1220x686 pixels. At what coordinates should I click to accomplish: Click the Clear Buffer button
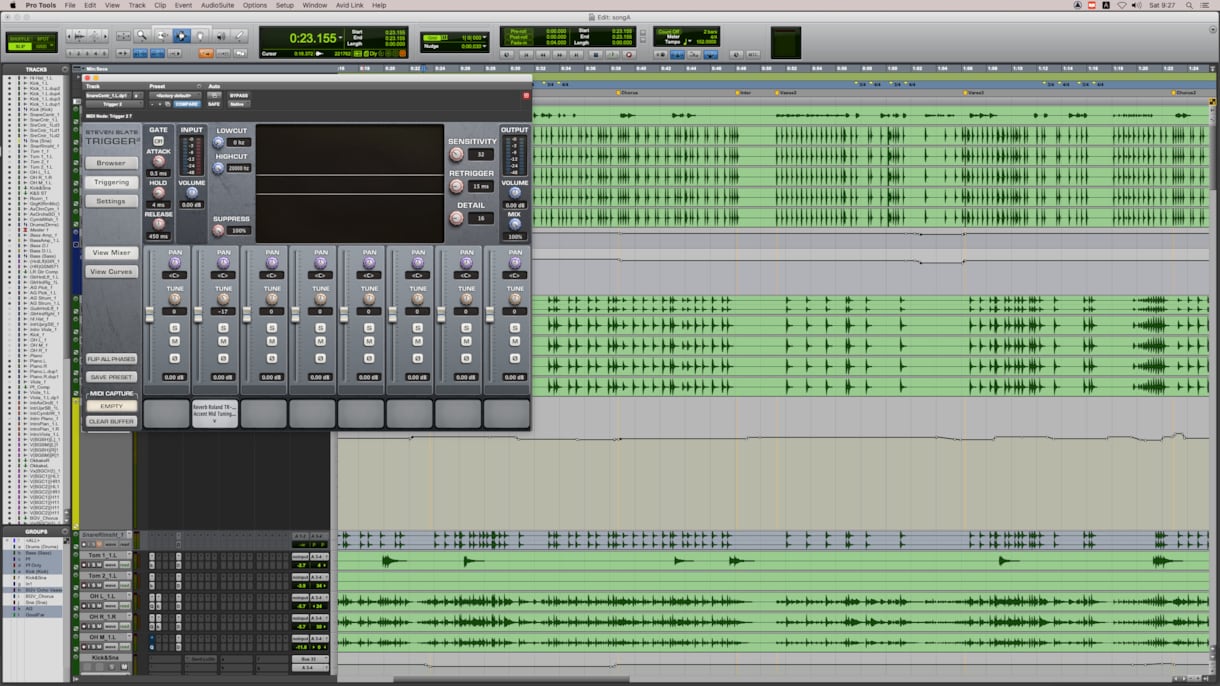111,421
